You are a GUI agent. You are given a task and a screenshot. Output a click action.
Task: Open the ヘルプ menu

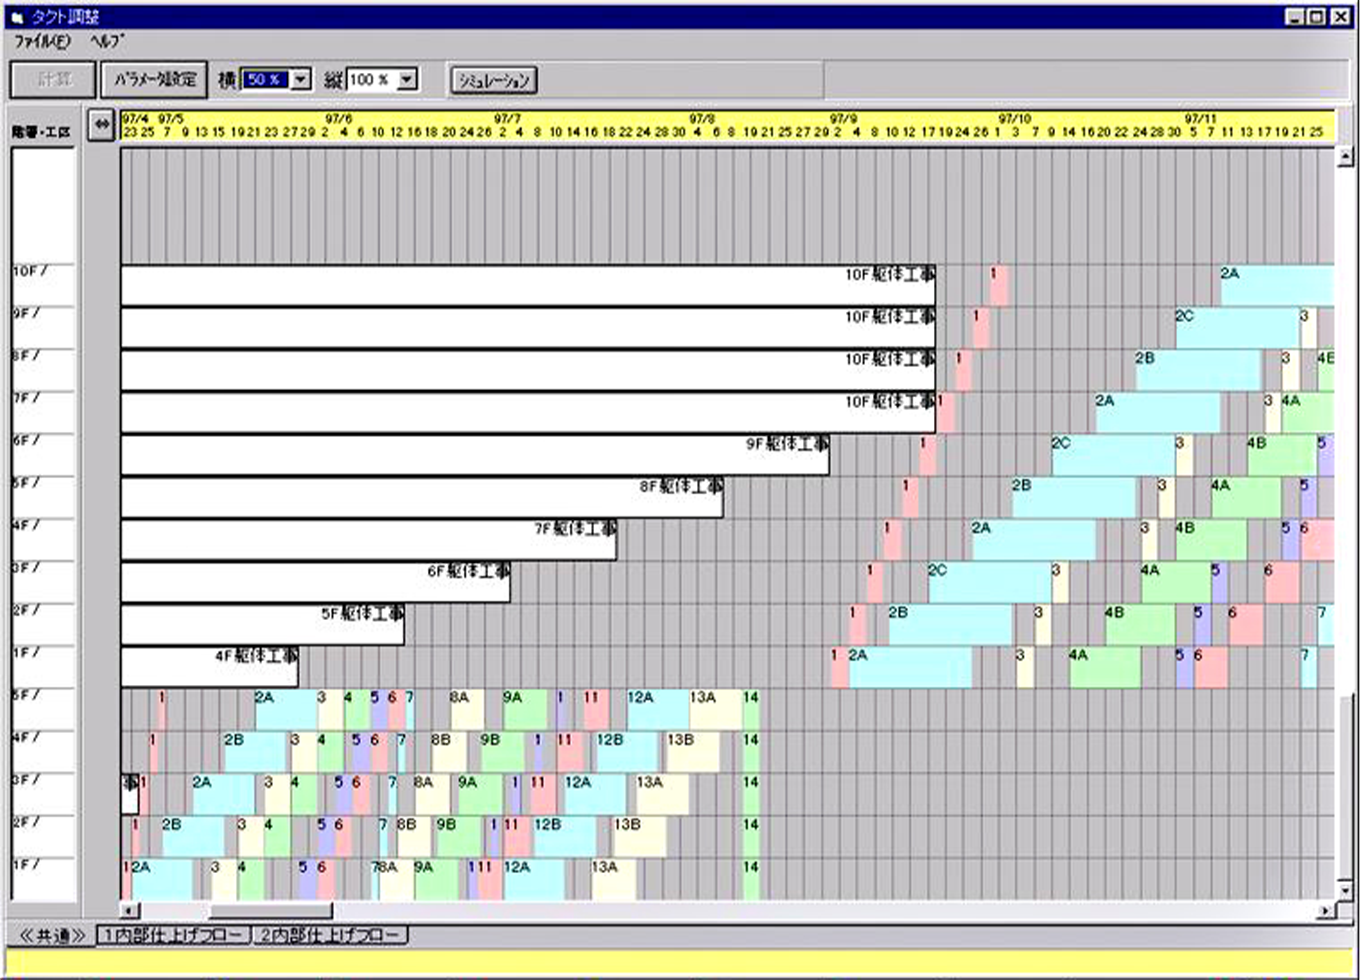(106, 41)
